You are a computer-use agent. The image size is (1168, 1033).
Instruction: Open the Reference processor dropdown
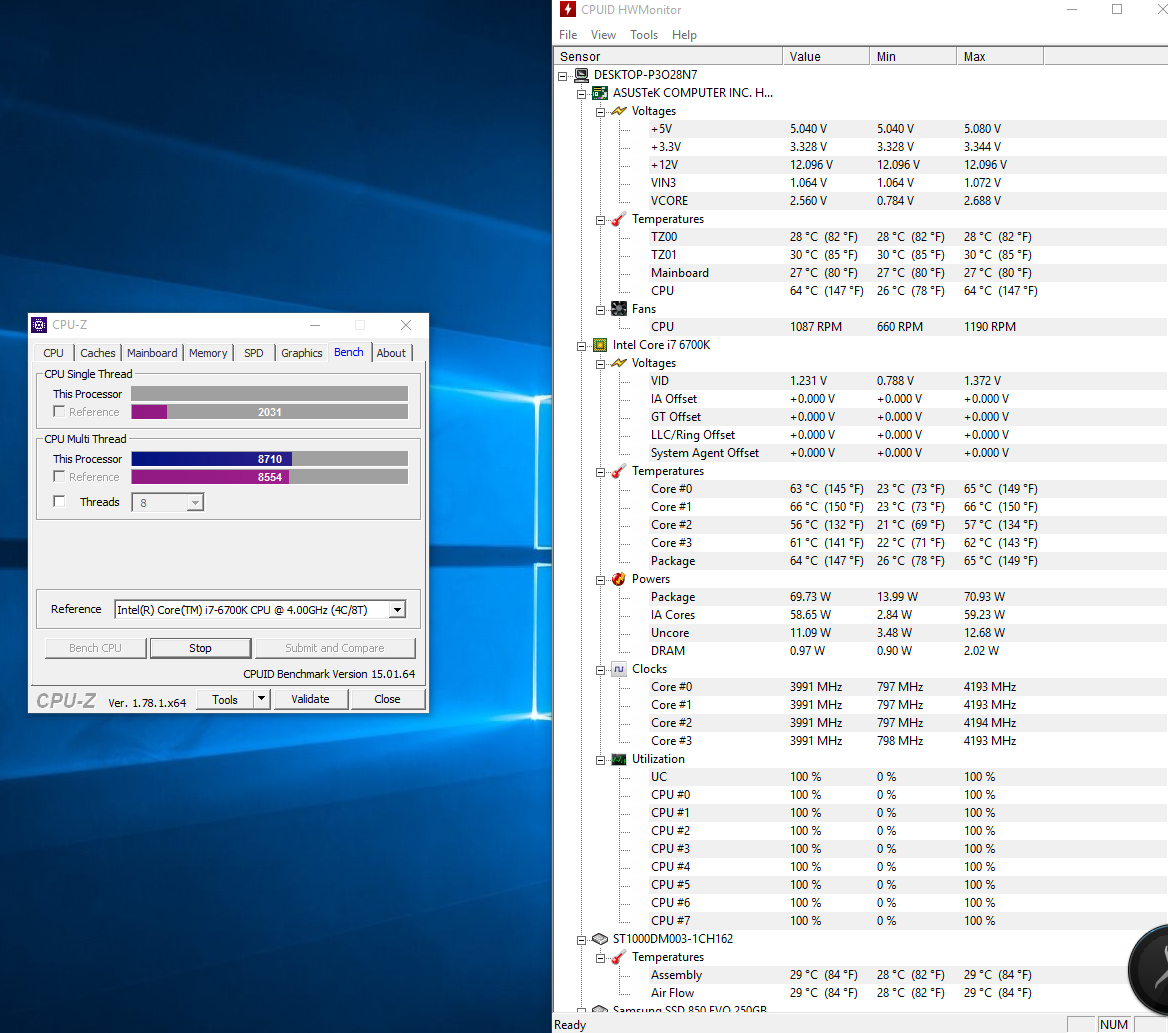[x=398, y=610]
